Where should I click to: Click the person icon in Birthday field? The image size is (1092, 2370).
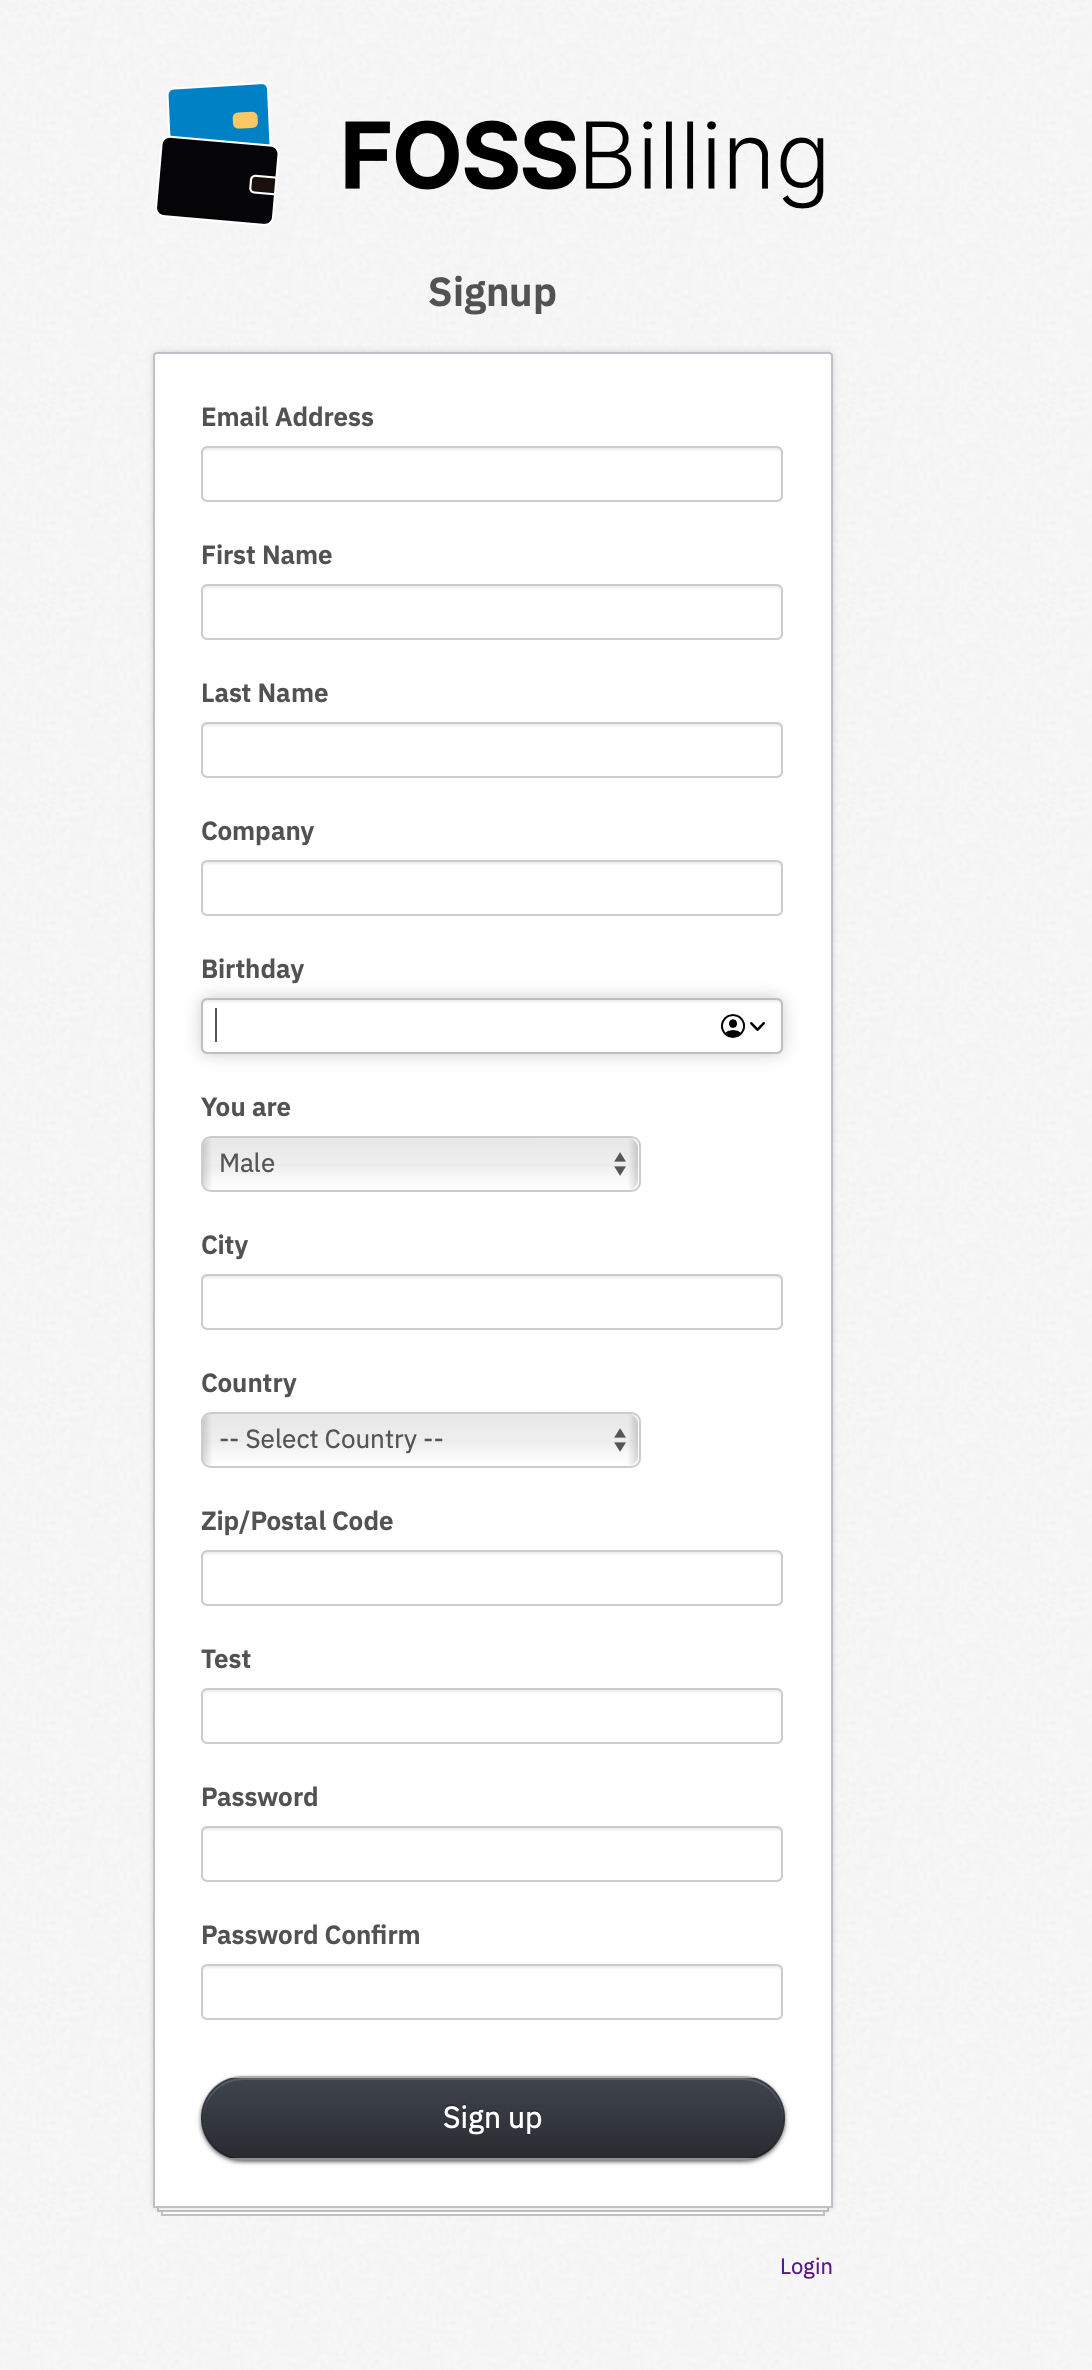point(731,1026)
